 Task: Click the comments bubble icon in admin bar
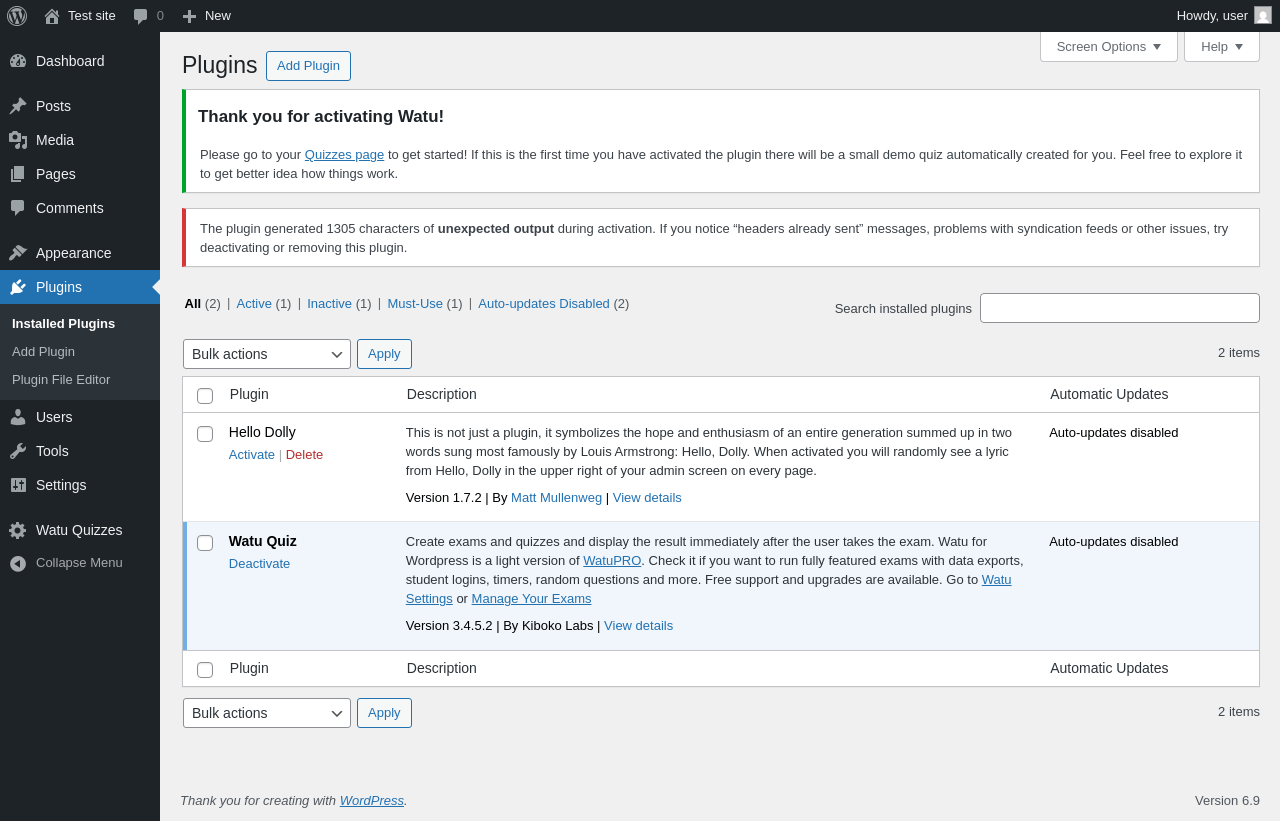pyautogui.click(x=140, y=16)
